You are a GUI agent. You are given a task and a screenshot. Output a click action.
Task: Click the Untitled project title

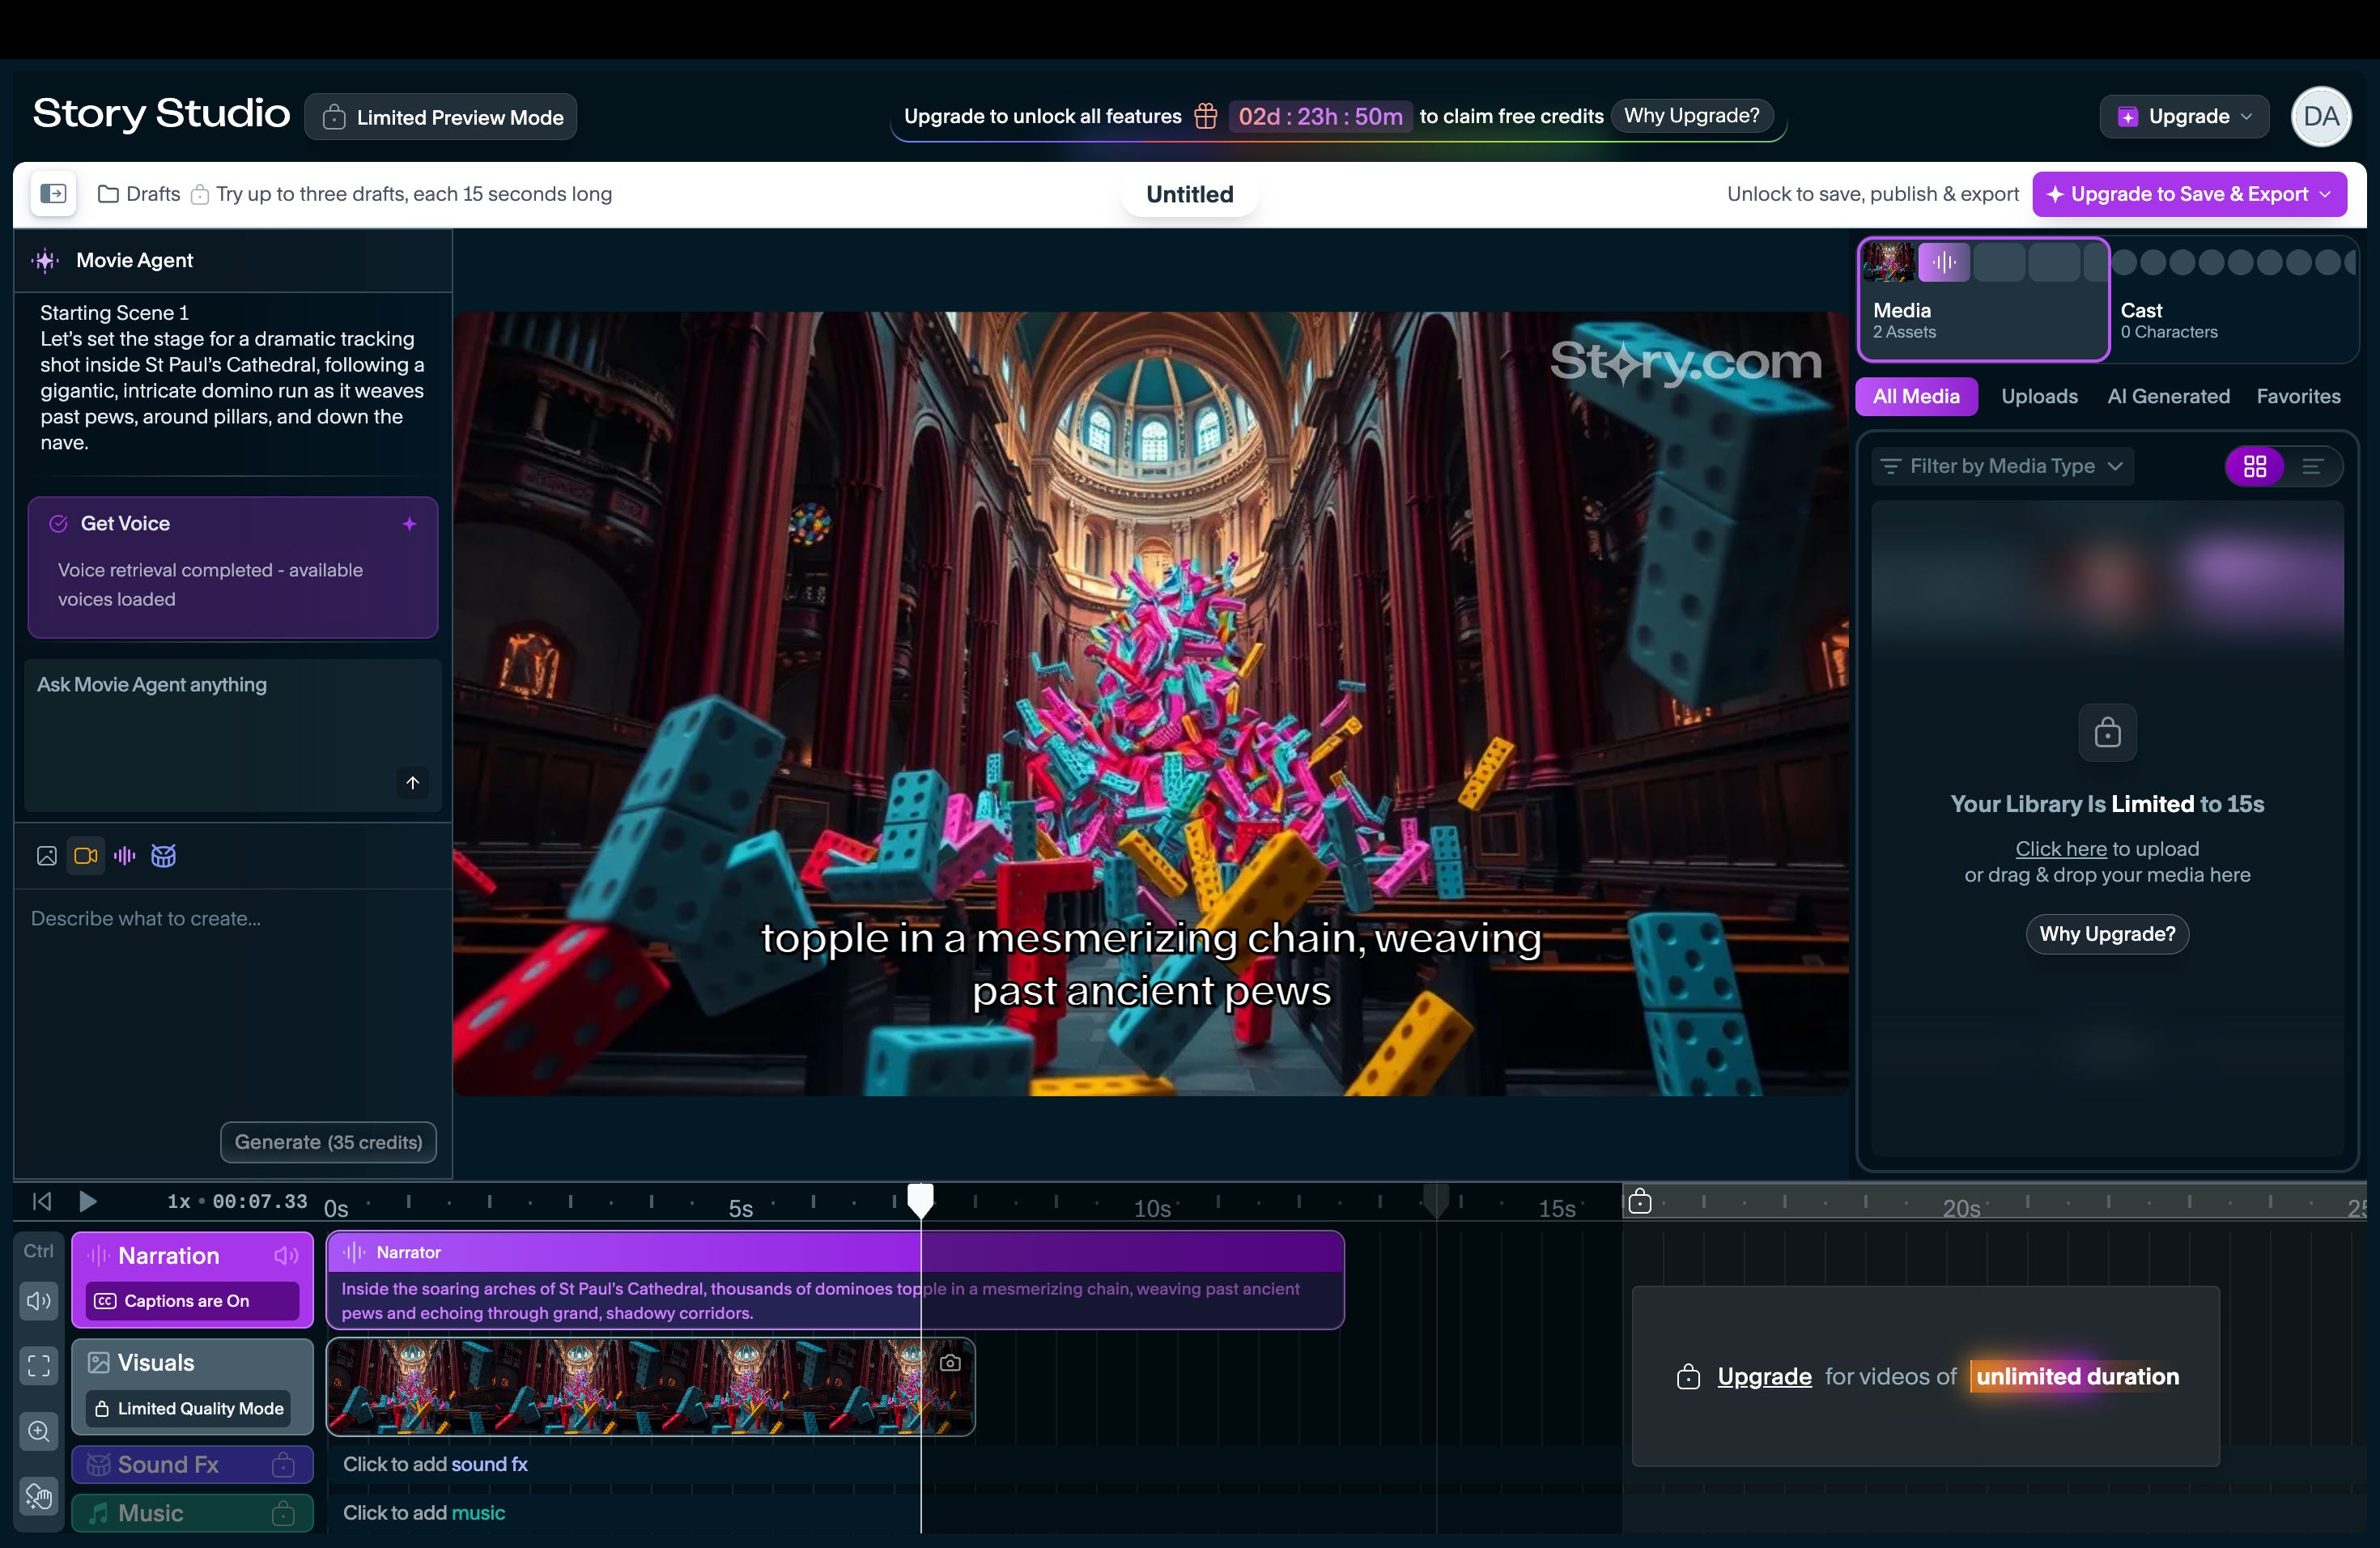1189,194
